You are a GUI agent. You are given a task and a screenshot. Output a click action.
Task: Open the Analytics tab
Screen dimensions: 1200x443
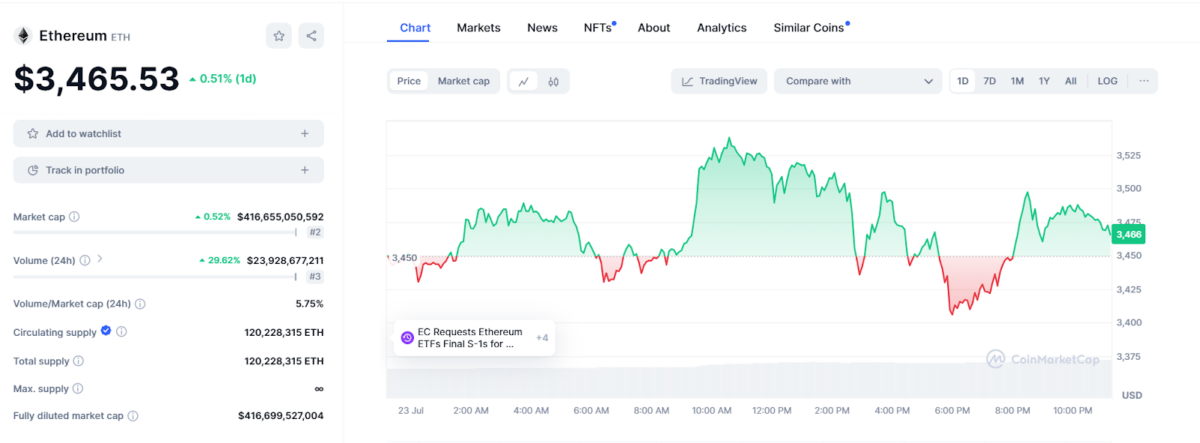coord(722,28)
